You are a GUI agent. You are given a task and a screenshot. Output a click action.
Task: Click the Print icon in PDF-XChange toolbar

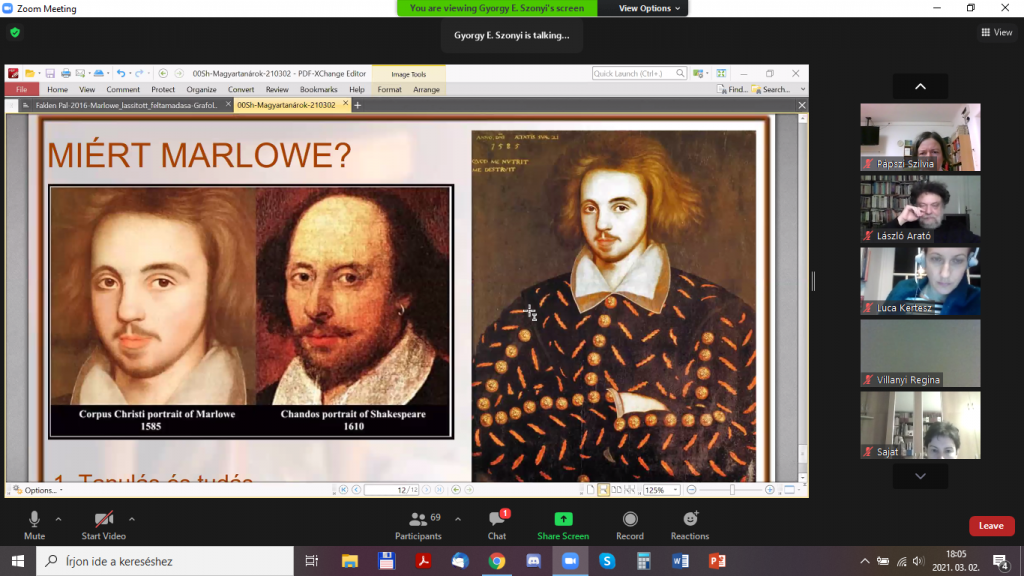coord(65,74)
